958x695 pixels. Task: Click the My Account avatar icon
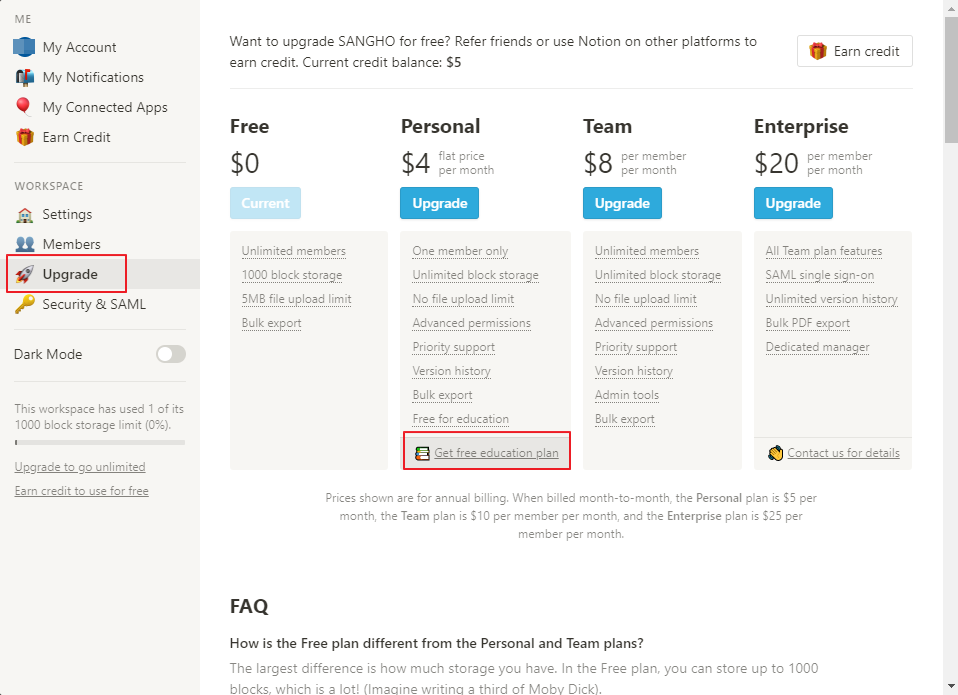coord(24,47)
